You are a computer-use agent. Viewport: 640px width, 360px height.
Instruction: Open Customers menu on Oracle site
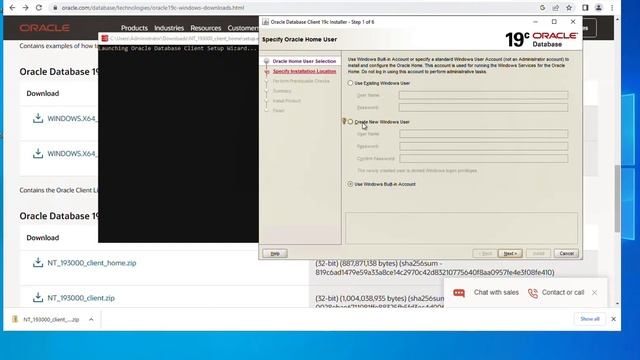[243, 28]
